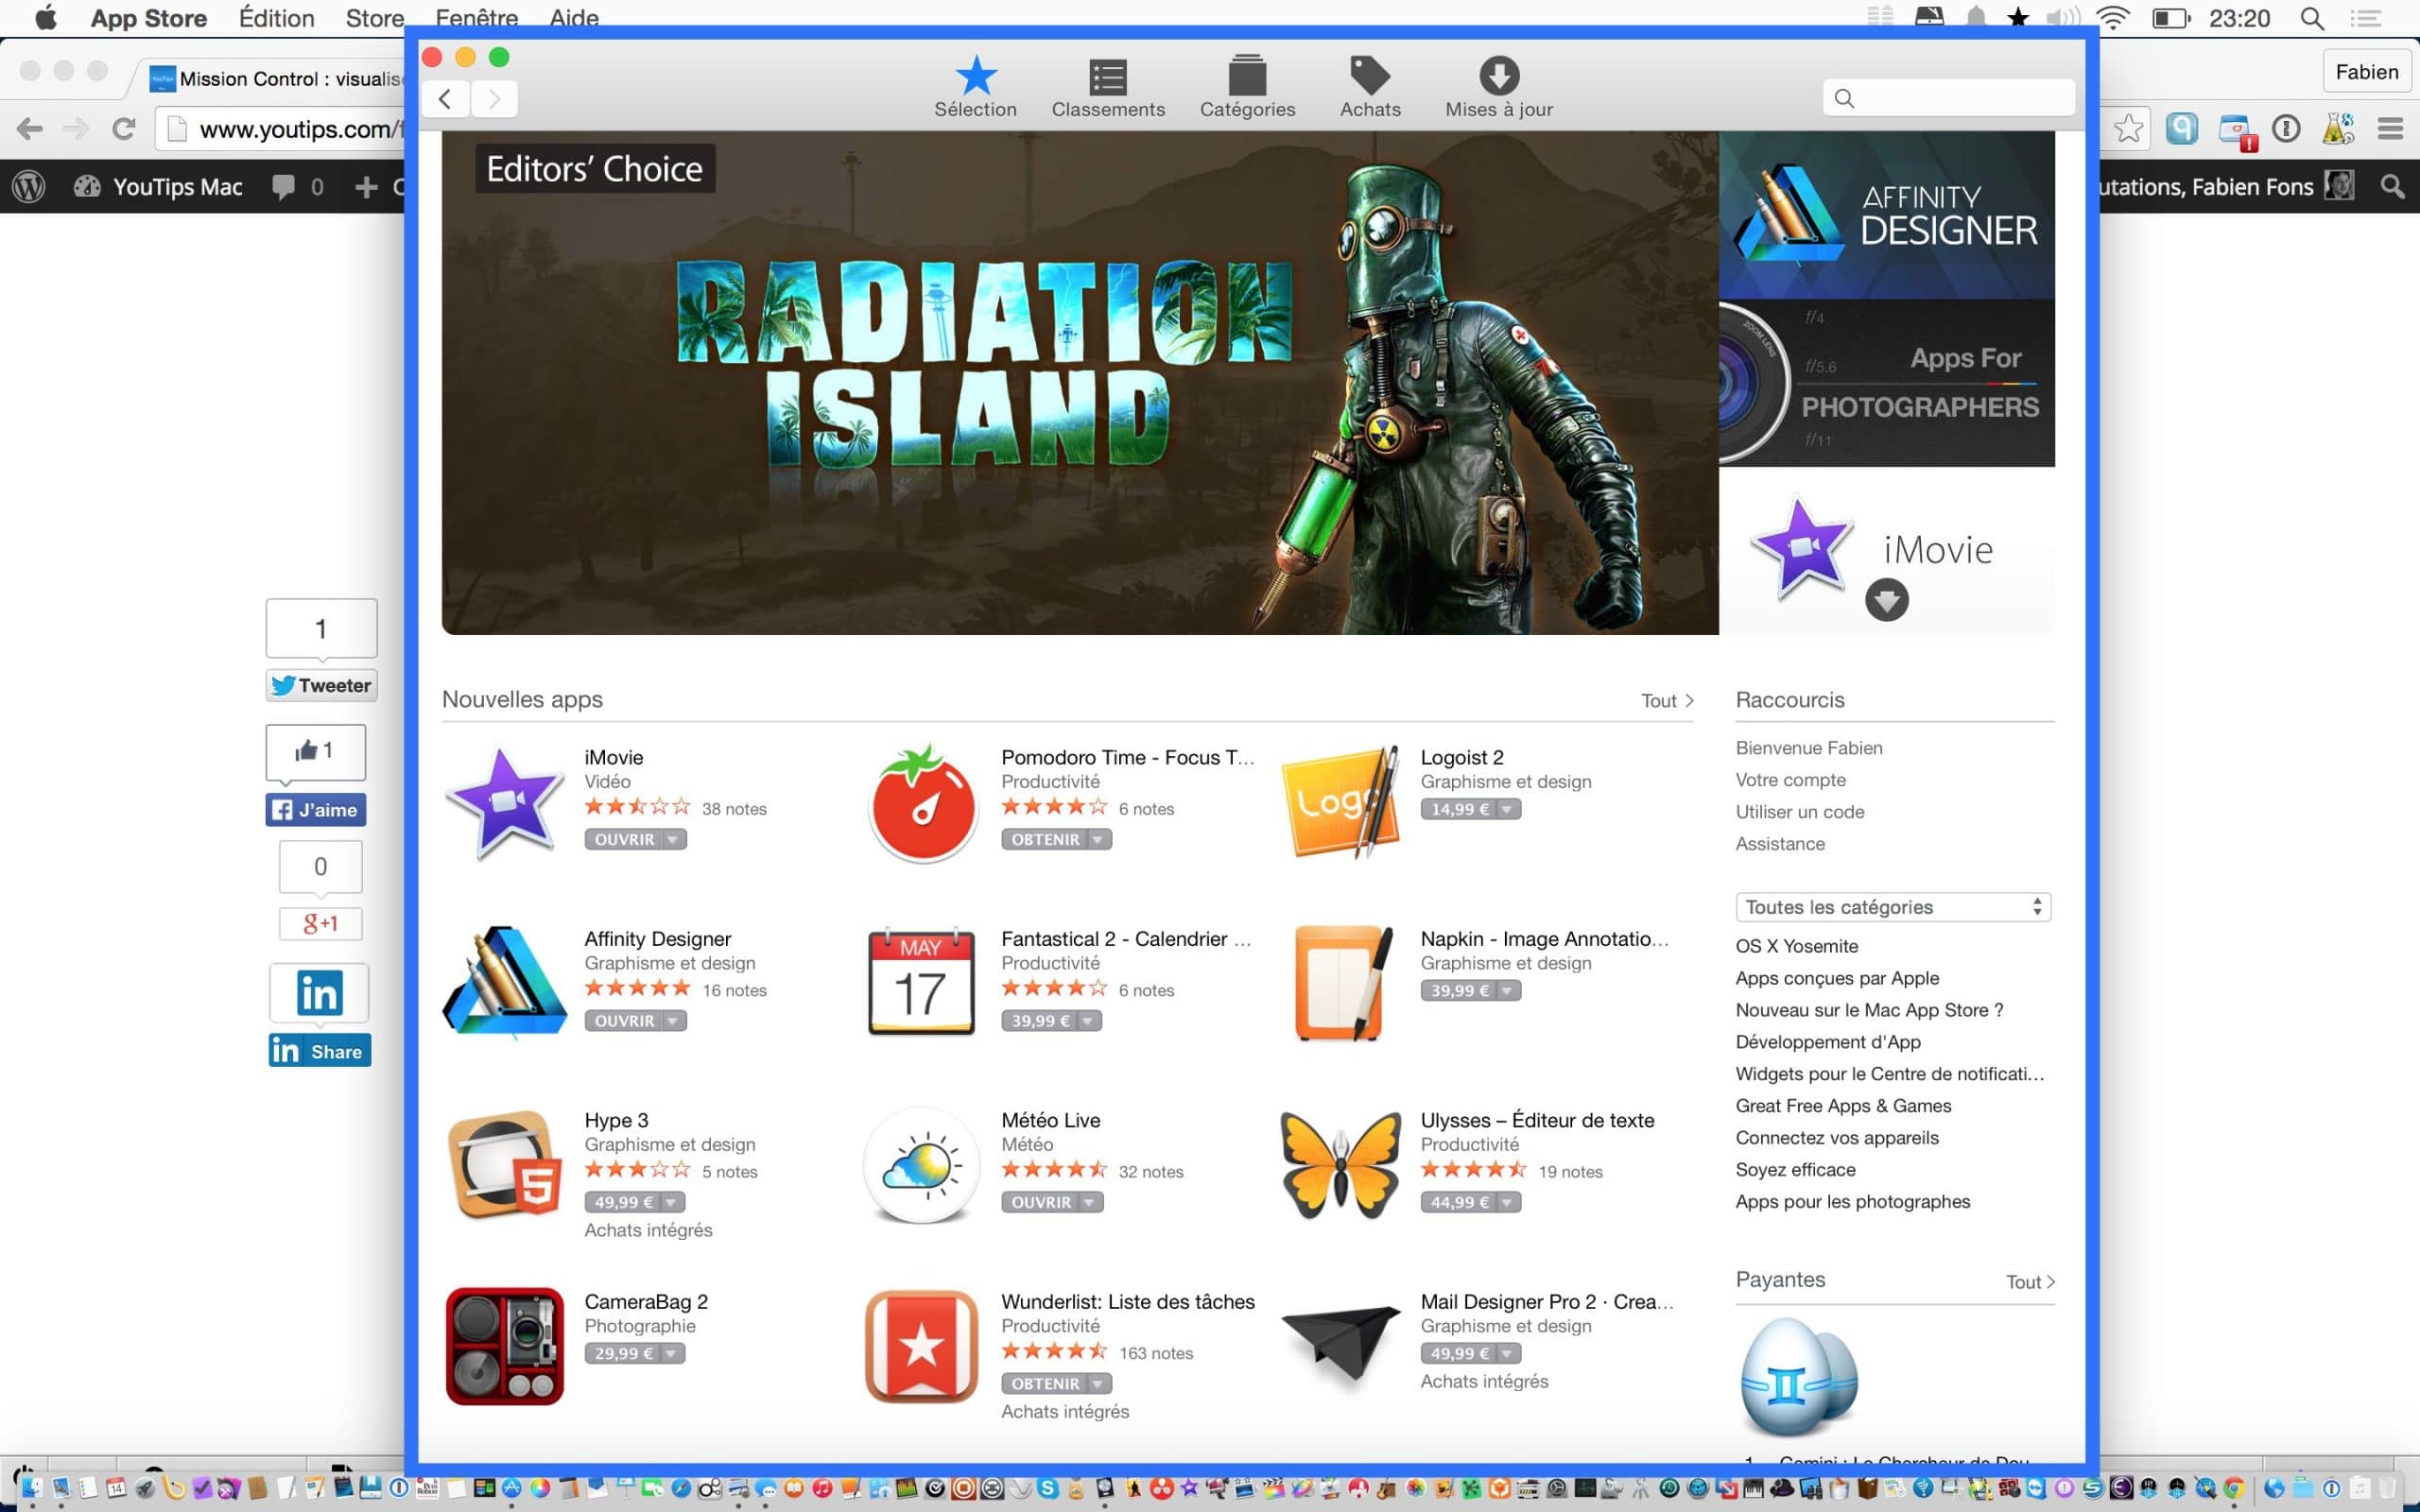Open the Store menu in menu bar
This screenshot has width=2420, height=1512.
point(374,18)
